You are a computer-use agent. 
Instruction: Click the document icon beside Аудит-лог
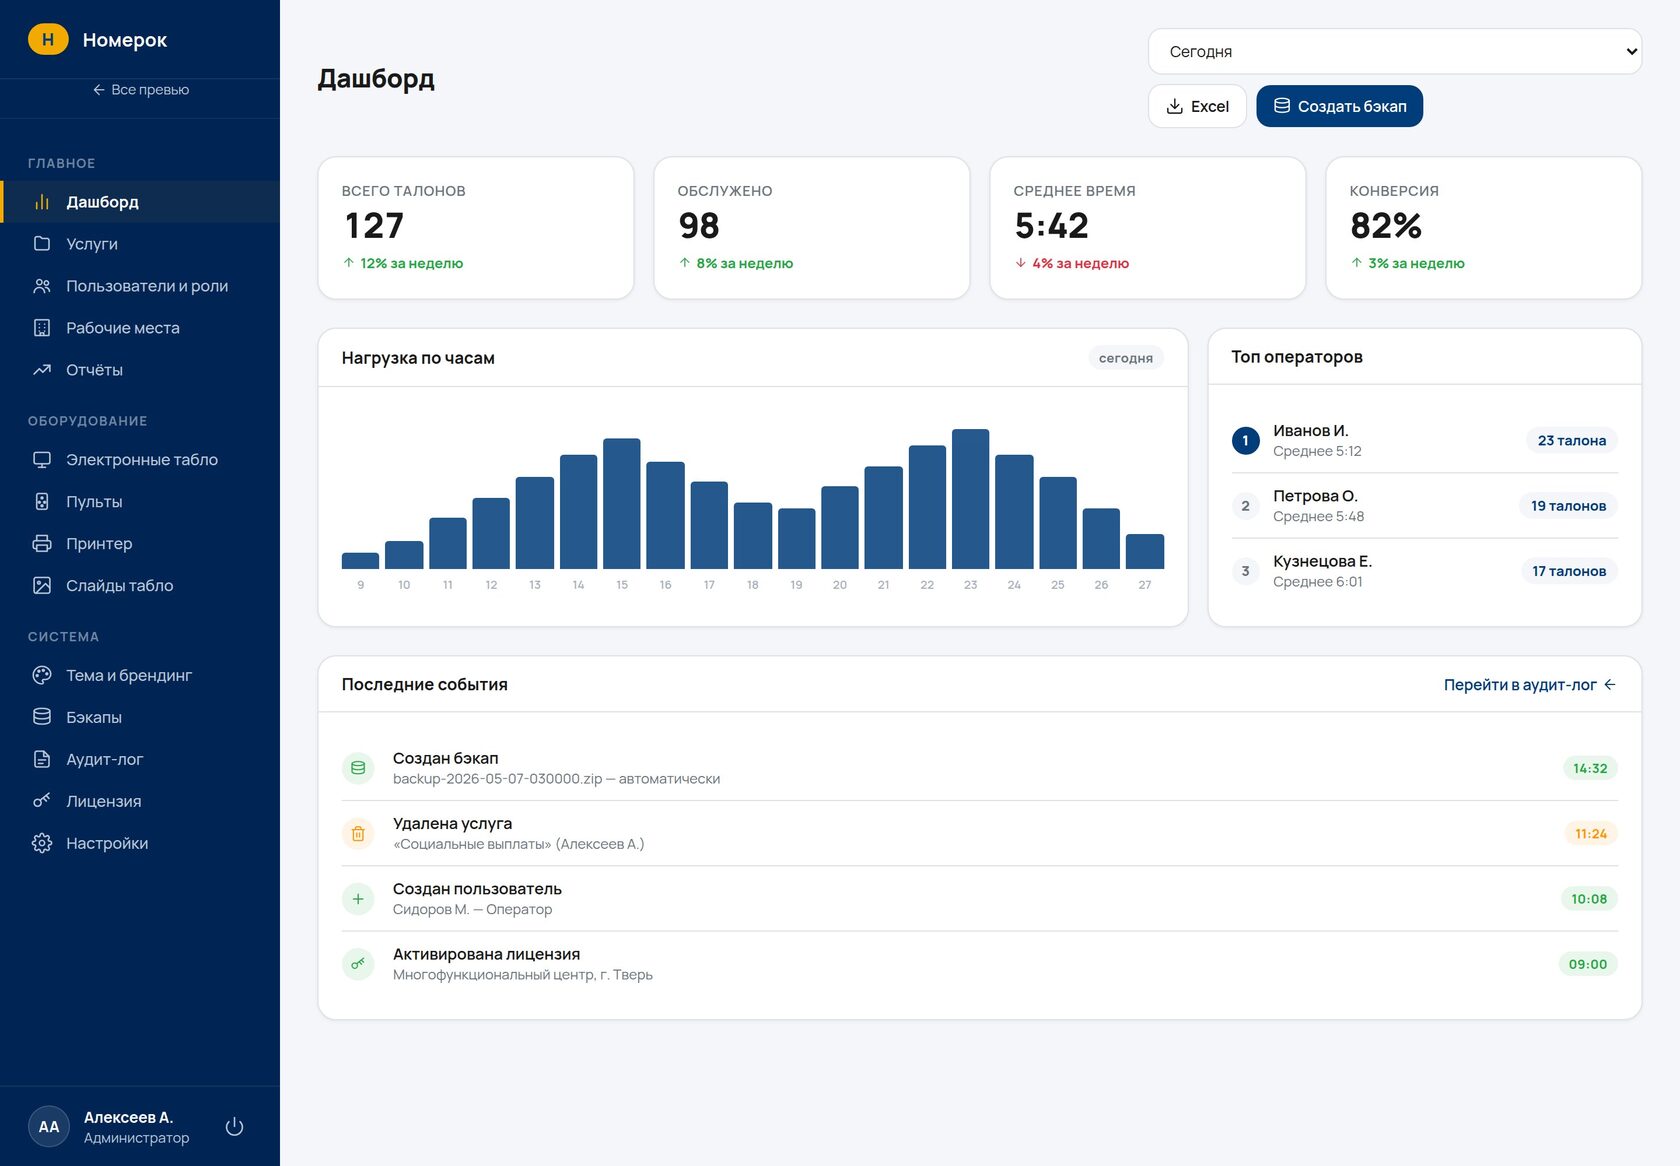pos(42,760)
